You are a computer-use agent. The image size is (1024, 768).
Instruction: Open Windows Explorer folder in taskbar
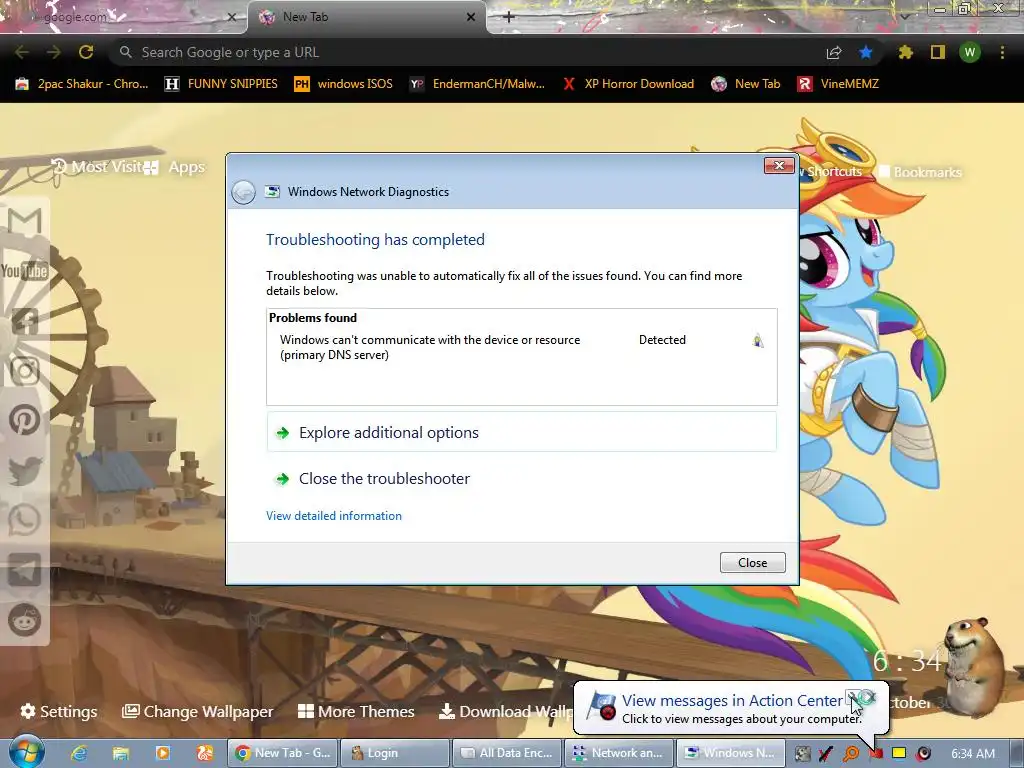[121, 753]
